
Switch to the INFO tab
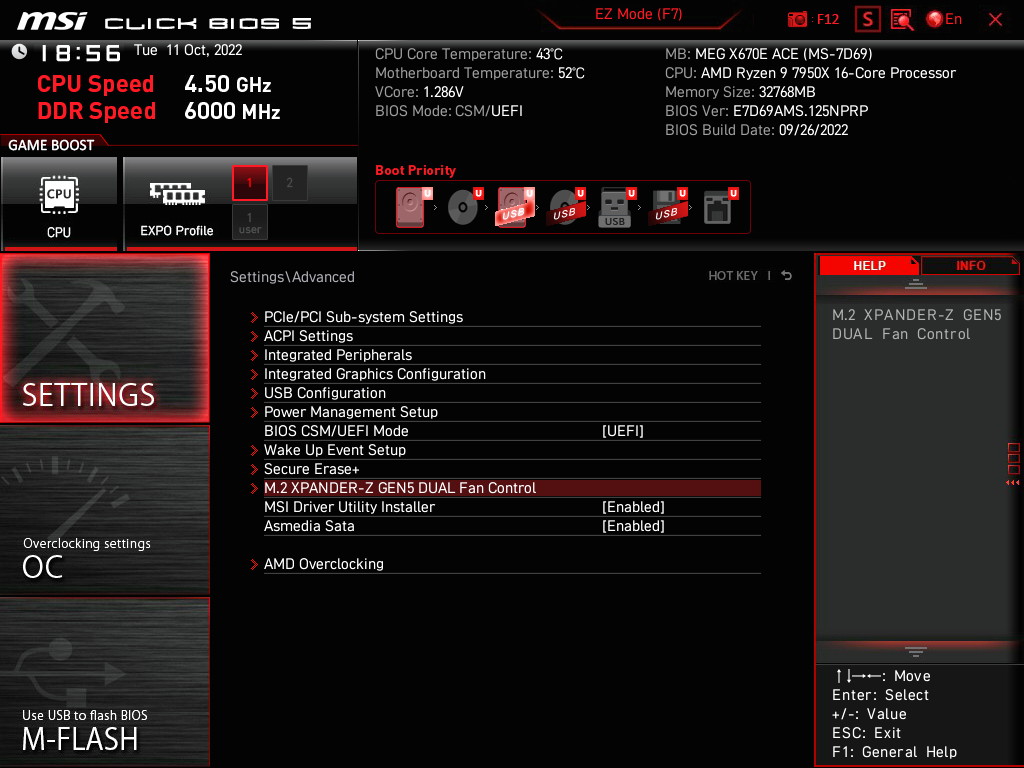(x=970, y=265)
